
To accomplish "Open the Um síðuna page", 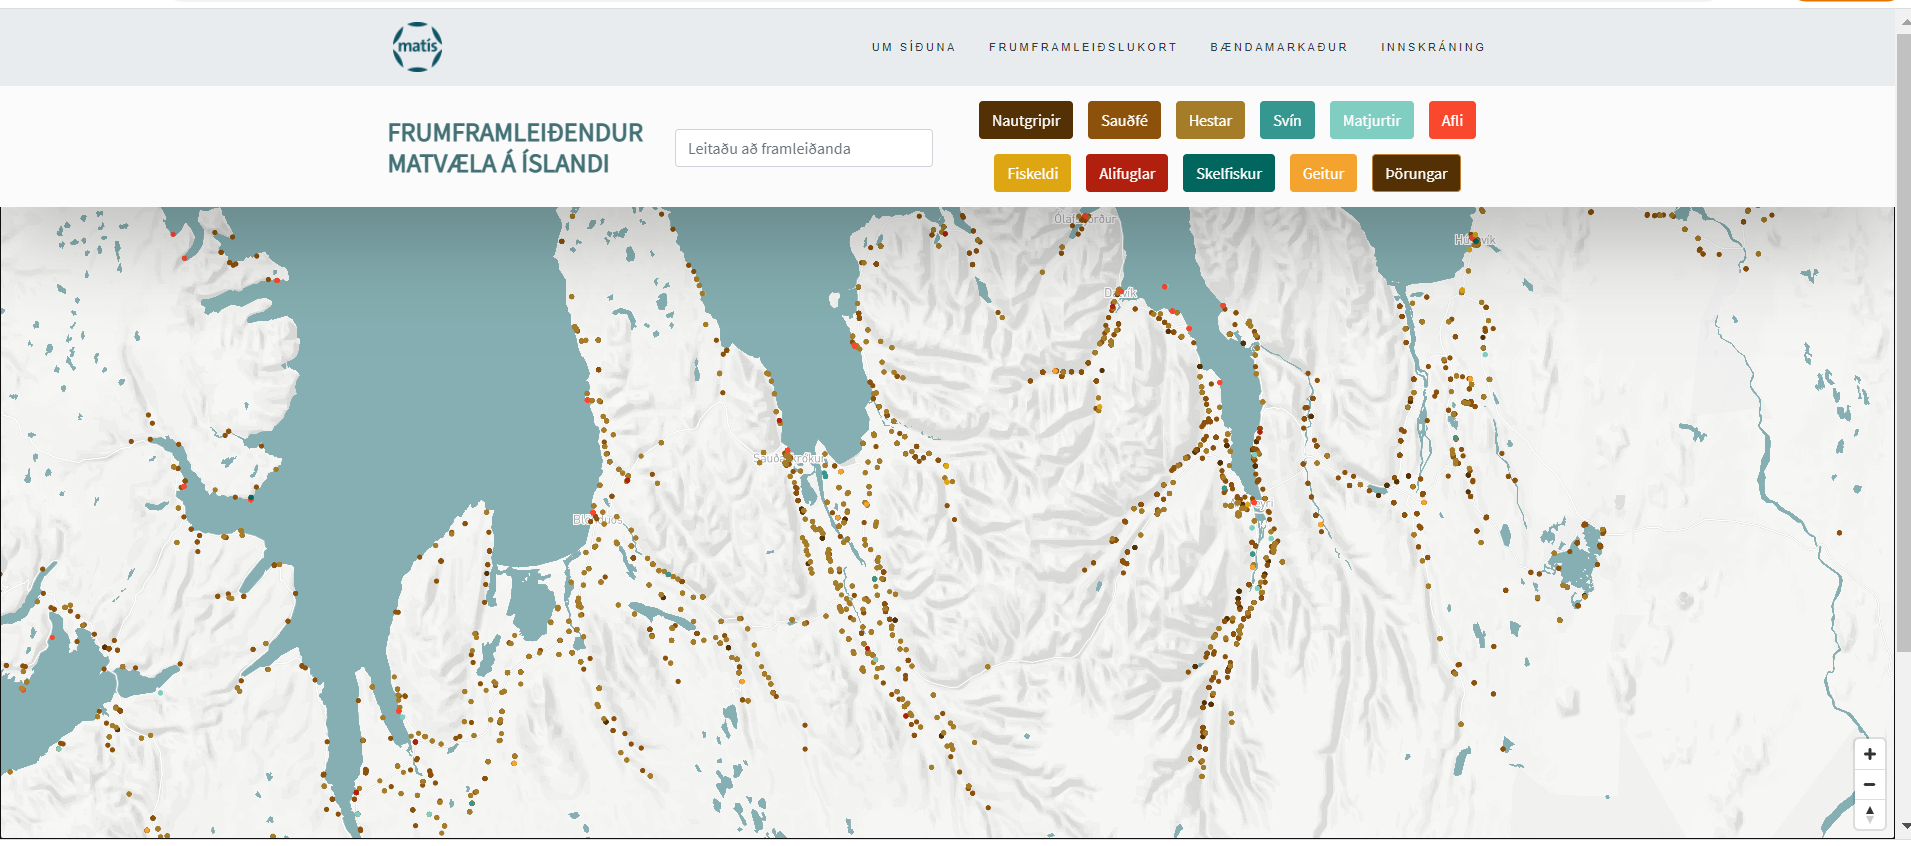I will (913, 47).
